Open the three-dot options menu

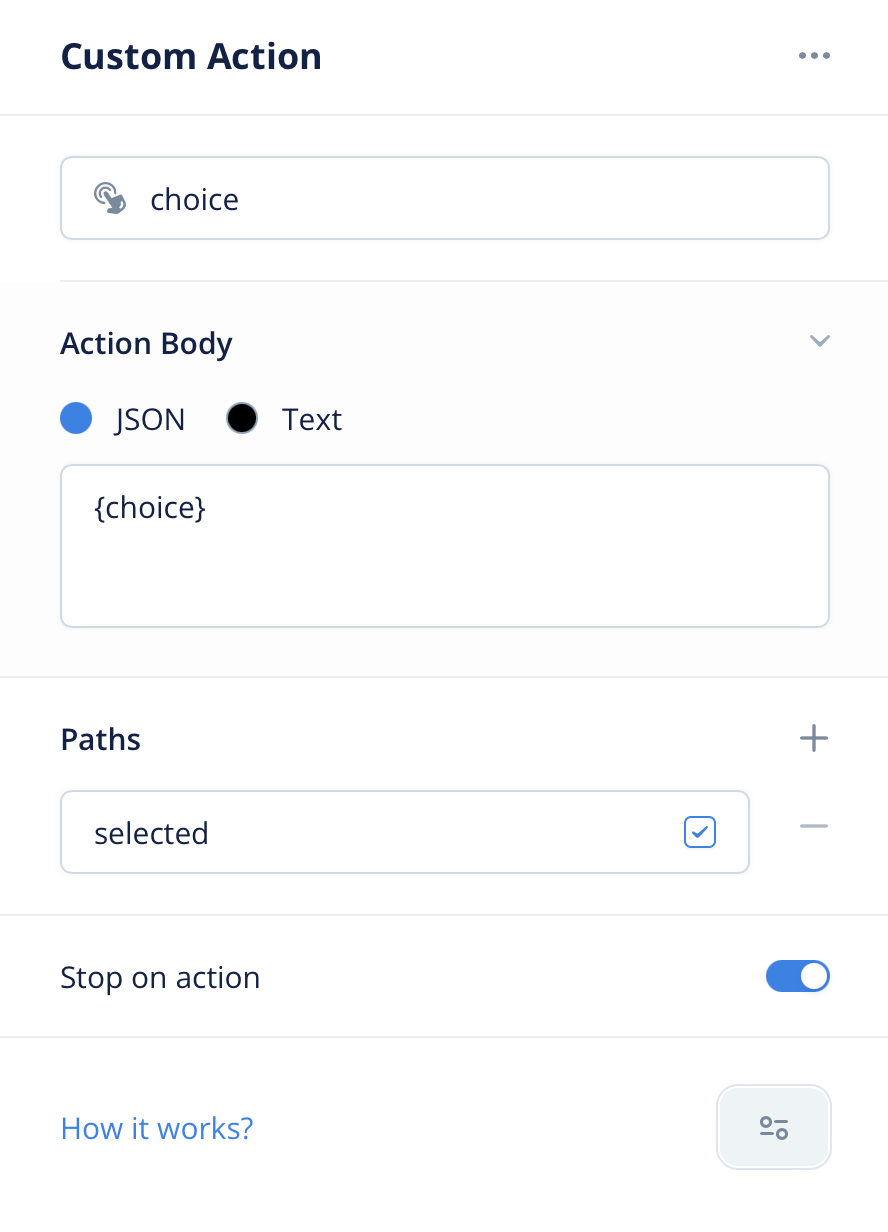click(x=814, y=56)
